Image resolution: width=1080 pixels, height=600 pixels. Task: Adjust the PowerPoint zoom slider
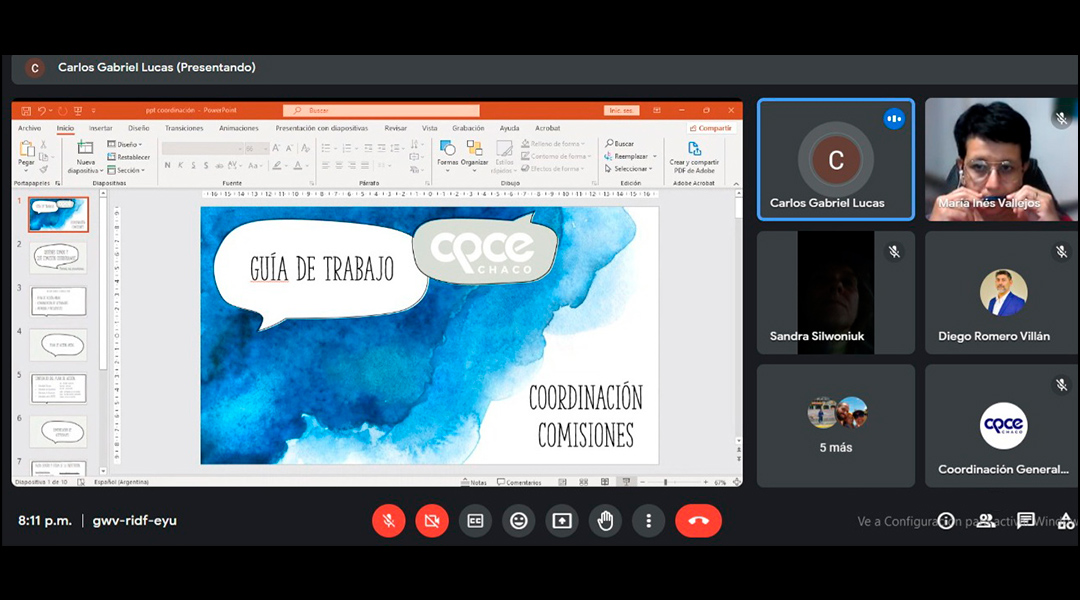(x=666, y=482)
